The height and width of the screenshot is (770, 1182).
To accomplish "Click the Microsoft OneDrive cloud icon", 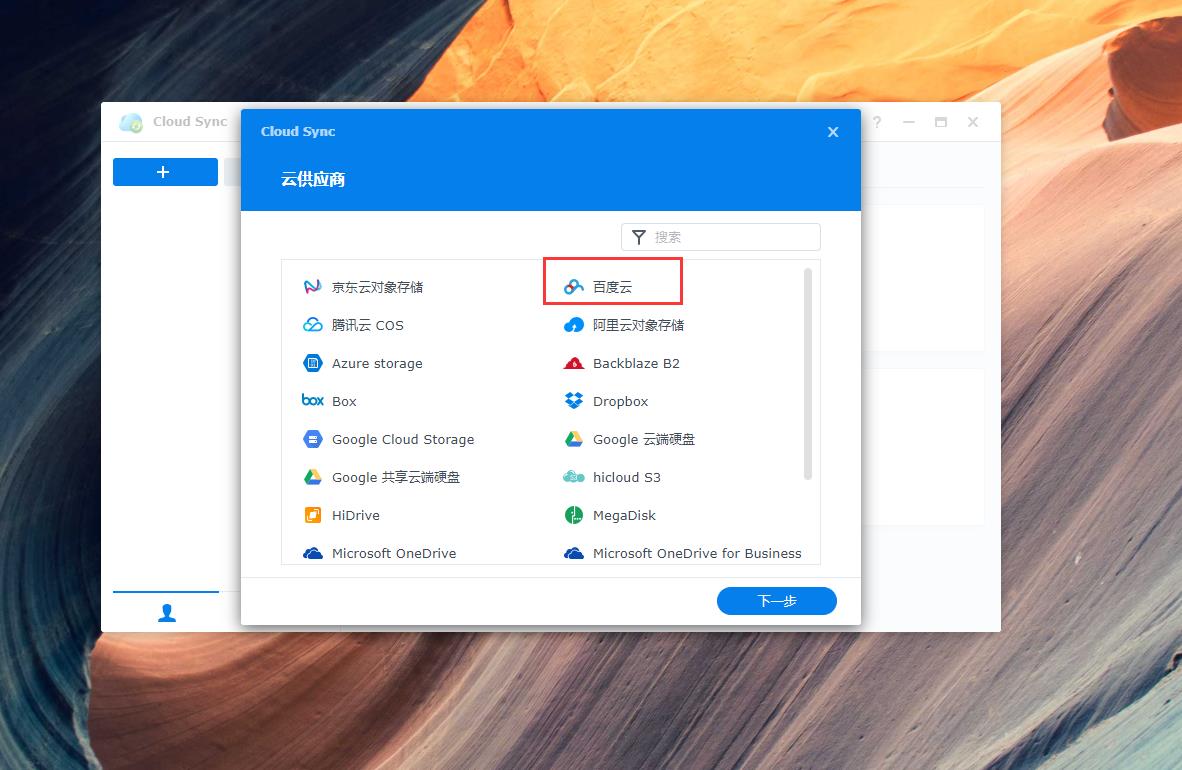I will coord(312,554).
